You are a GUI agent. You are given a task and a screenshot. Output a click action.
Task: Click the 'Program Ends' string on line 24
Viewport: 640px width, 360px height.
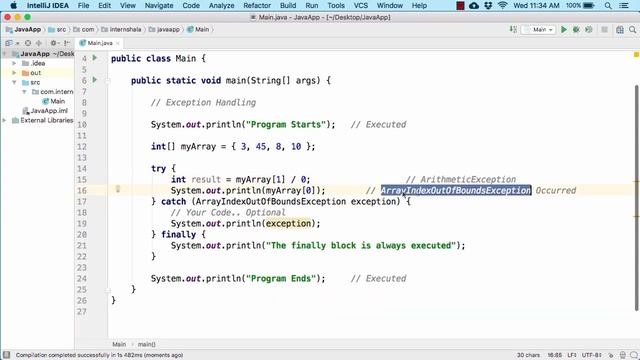(x=281, y=278)
